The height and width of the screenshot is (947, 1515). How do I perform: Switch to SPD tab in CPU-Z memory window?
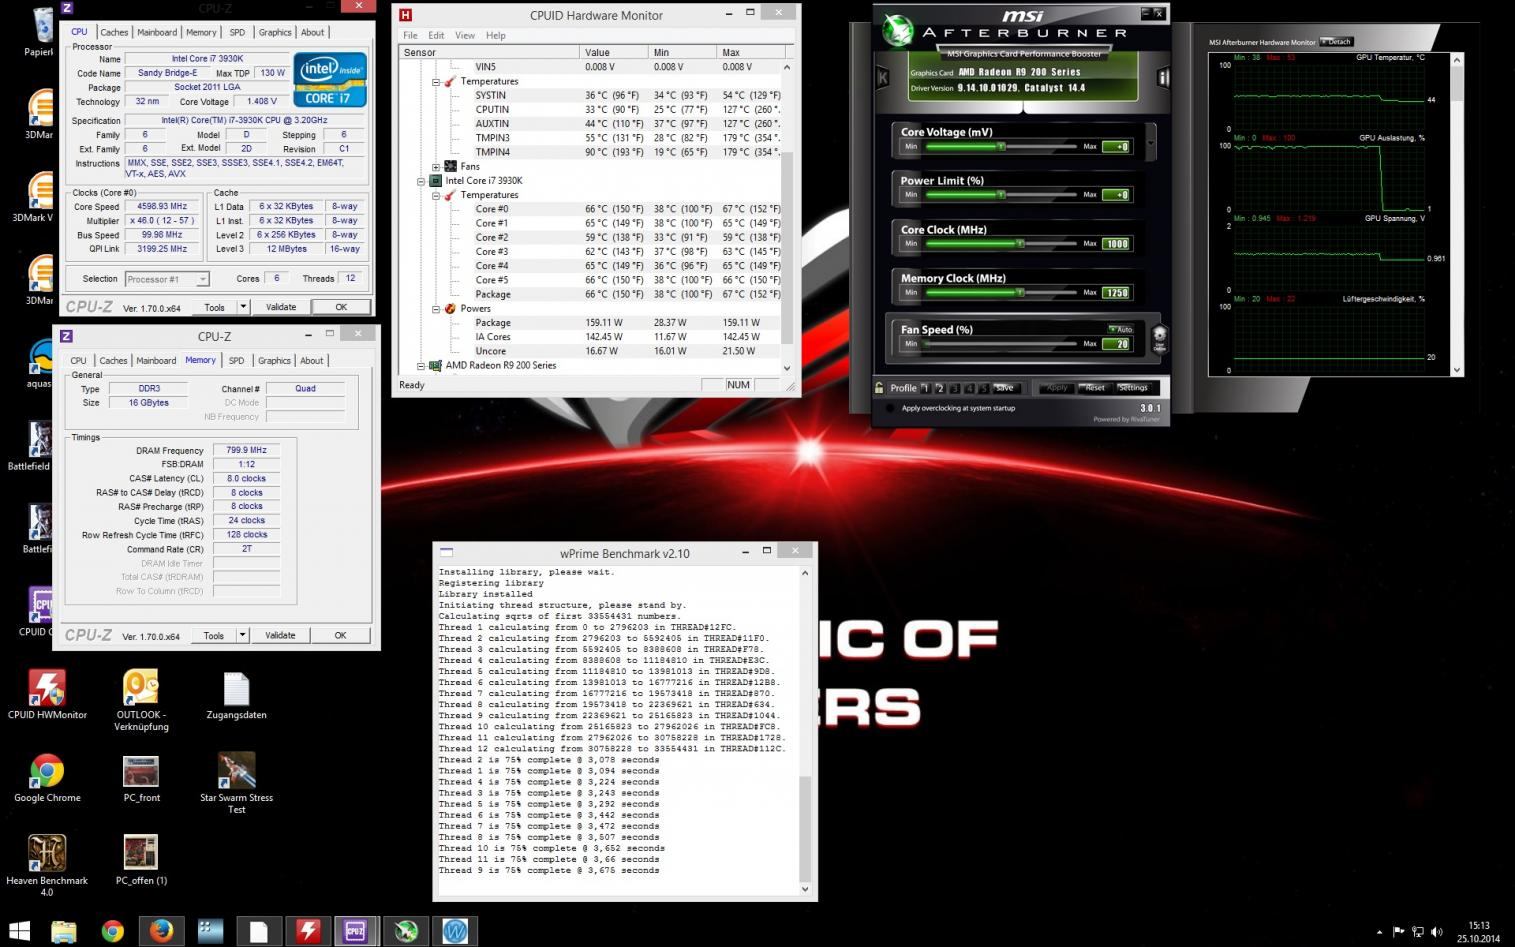236,360
